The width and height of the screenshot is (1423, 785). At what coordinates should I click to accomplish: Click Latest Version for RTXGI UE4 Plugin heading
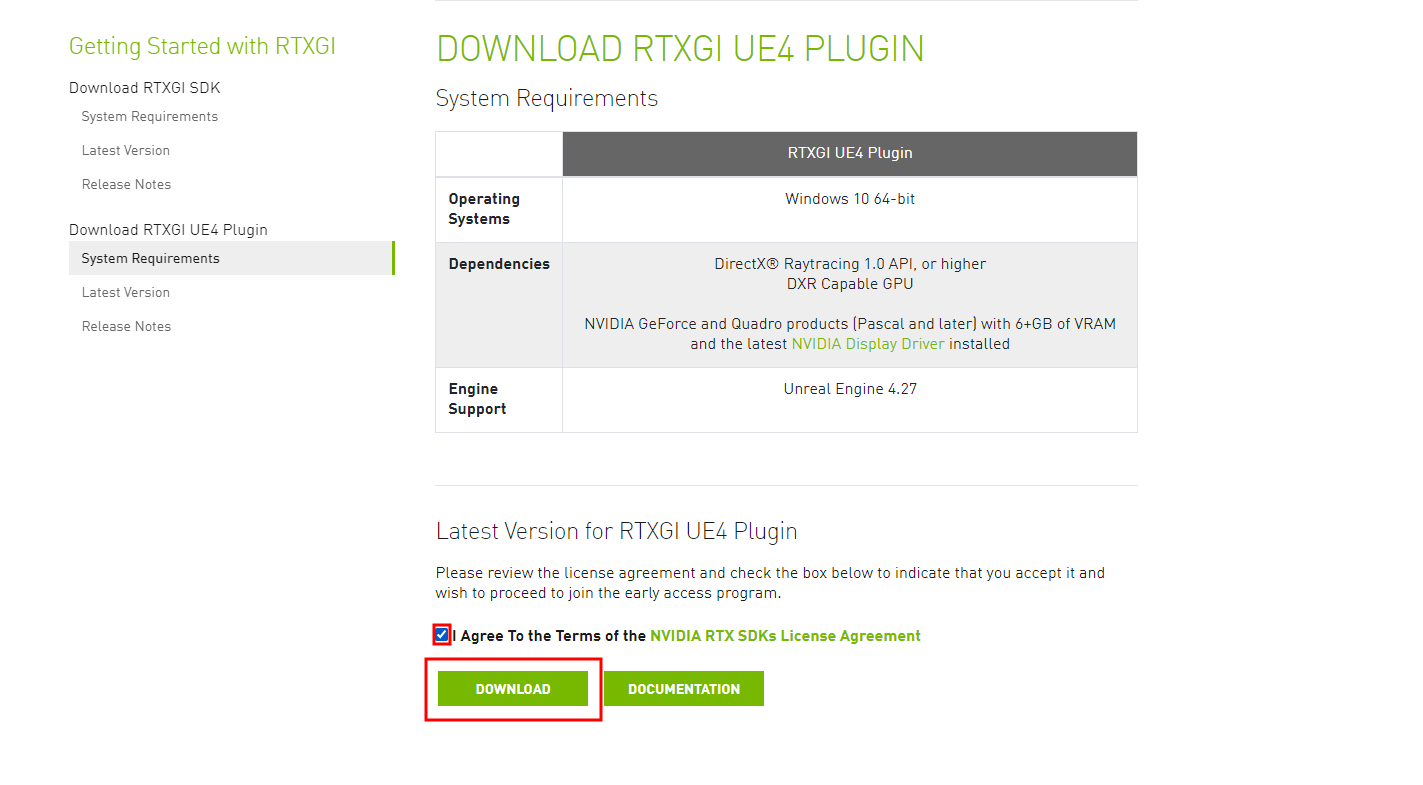(617, 531)
